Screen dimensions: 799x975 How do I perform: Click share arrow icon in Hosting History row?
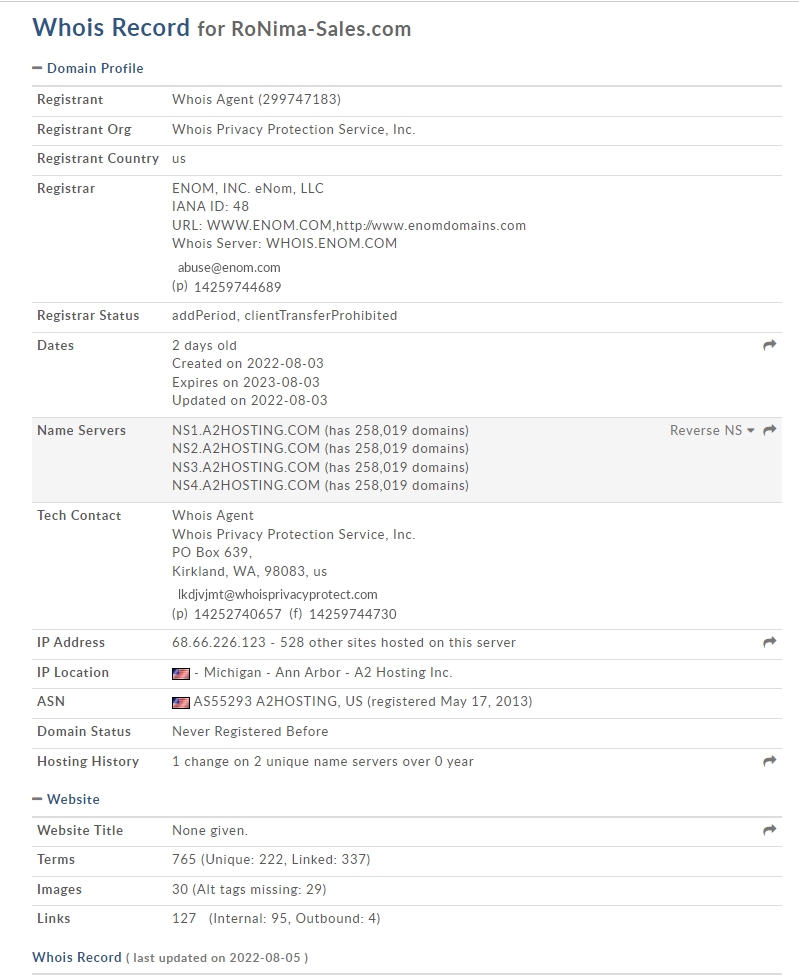click(x=770, y=761)
